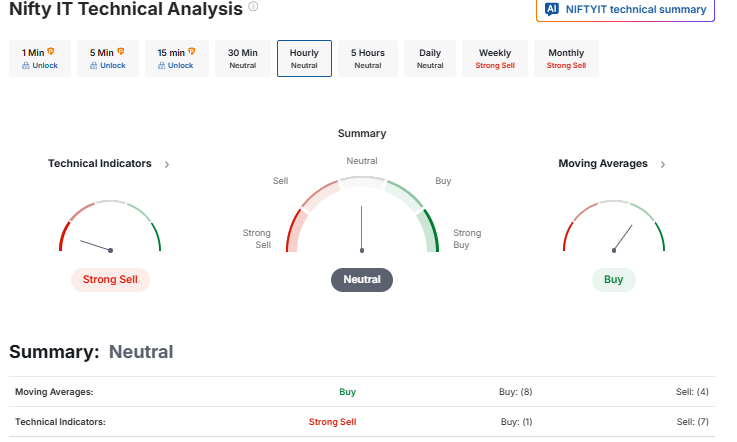Click the AI icon in technical summary button
Image resolution: width=737 pixels, height=442 pixels.
click(552, 9)
